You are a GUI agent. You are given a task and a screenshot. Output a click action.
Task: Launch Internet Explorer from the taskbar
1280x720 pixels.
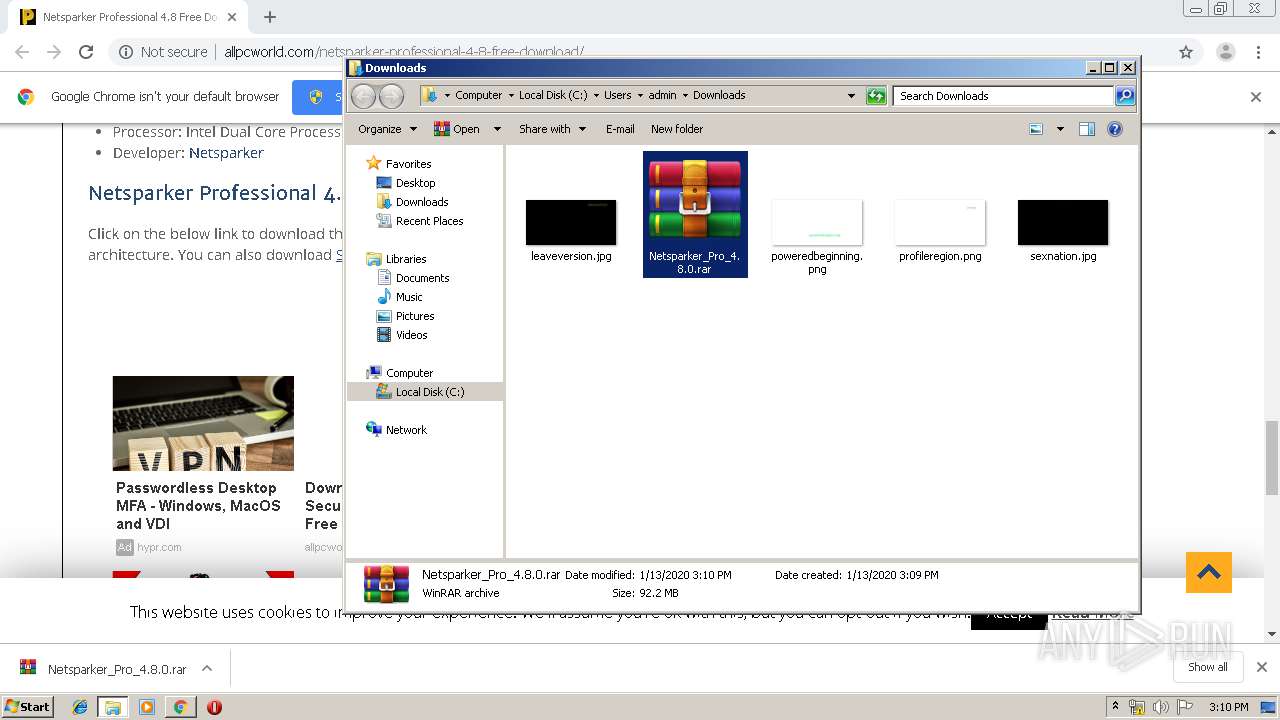(80, 707)
